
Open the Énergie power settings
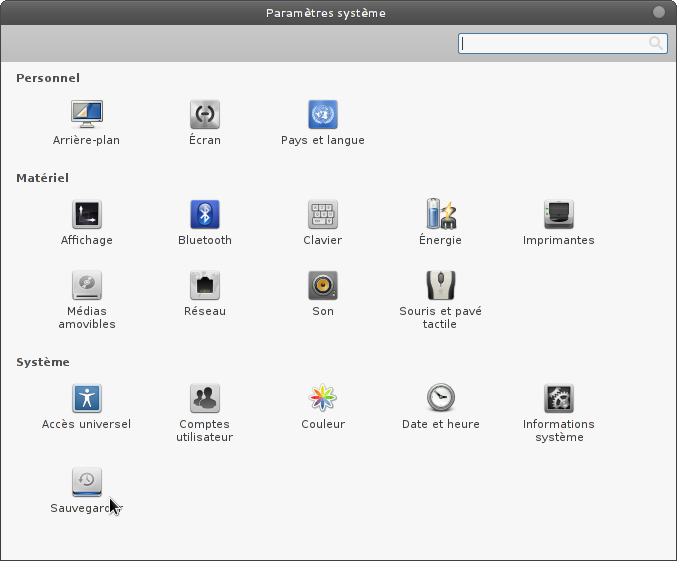coord(441,214)
